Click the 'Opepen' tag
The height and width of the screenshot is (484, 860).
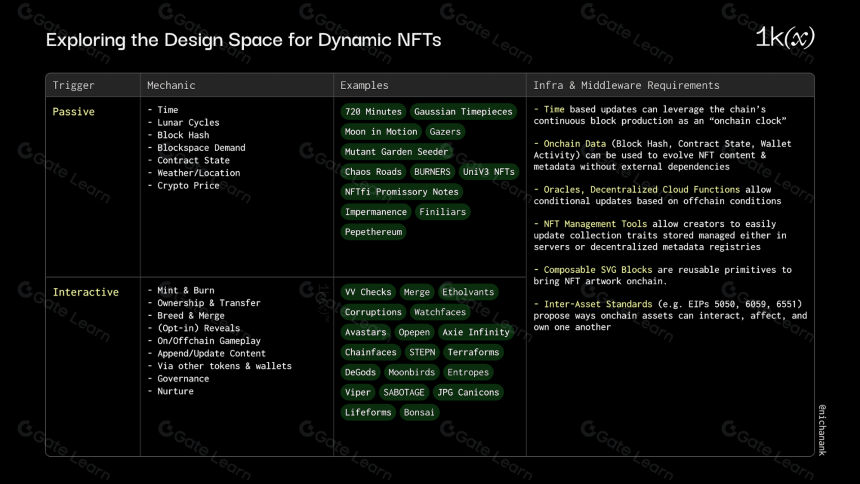(x=414, y=332)
